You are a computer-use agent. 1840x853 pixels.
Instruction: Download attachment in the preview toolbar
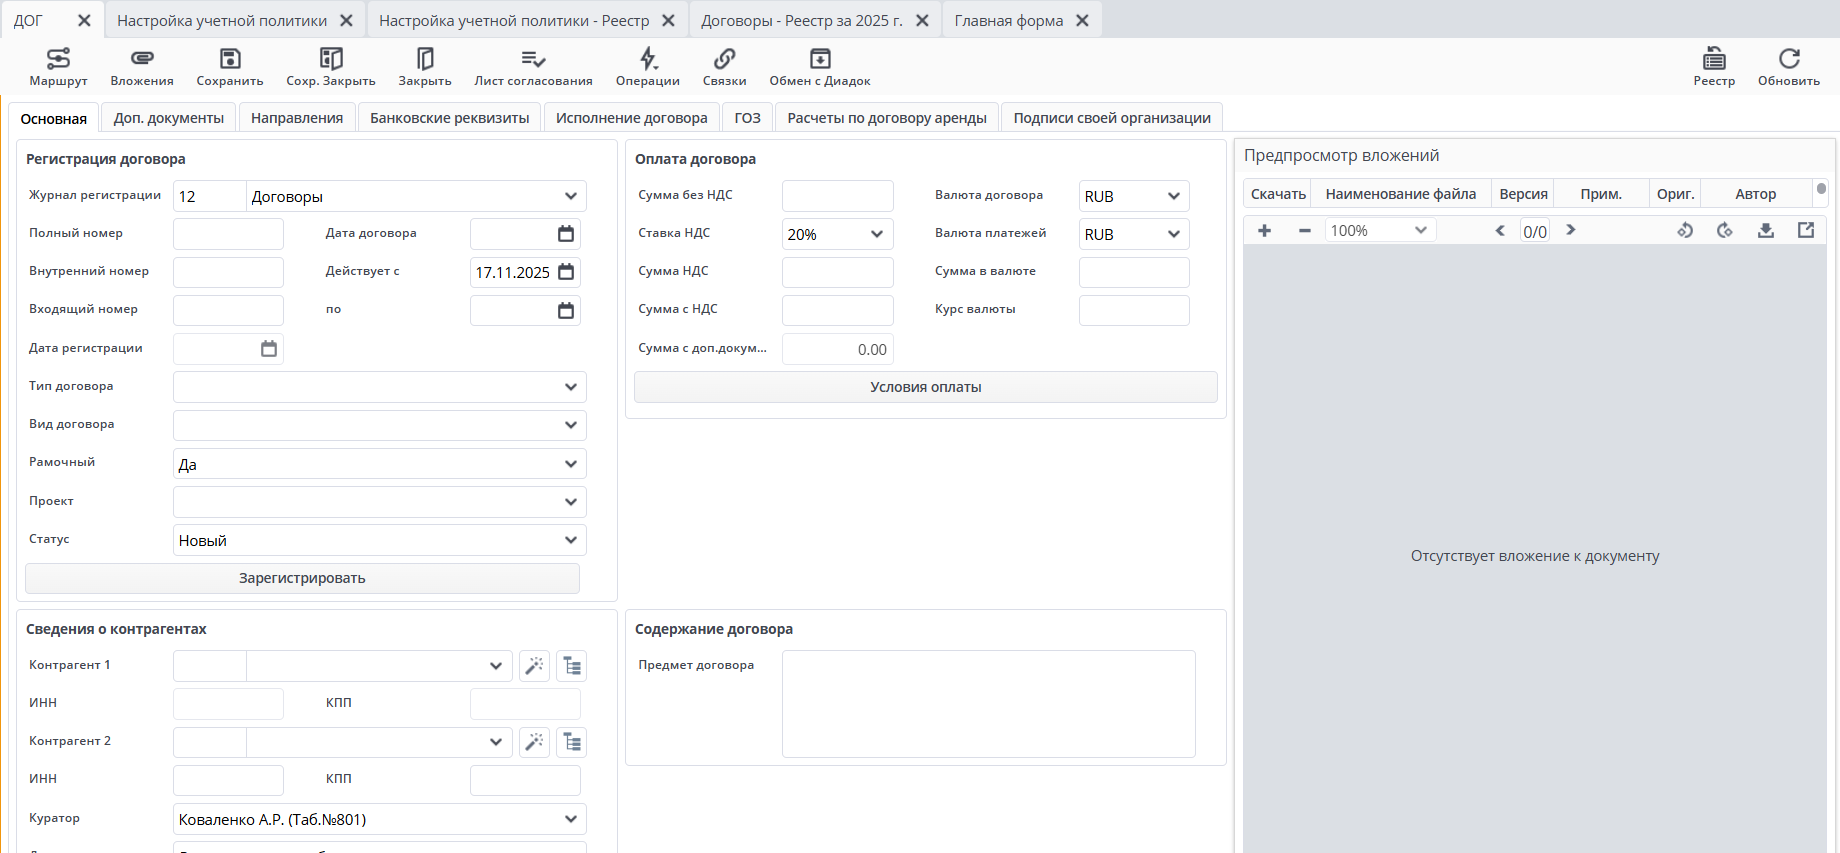1766,231
